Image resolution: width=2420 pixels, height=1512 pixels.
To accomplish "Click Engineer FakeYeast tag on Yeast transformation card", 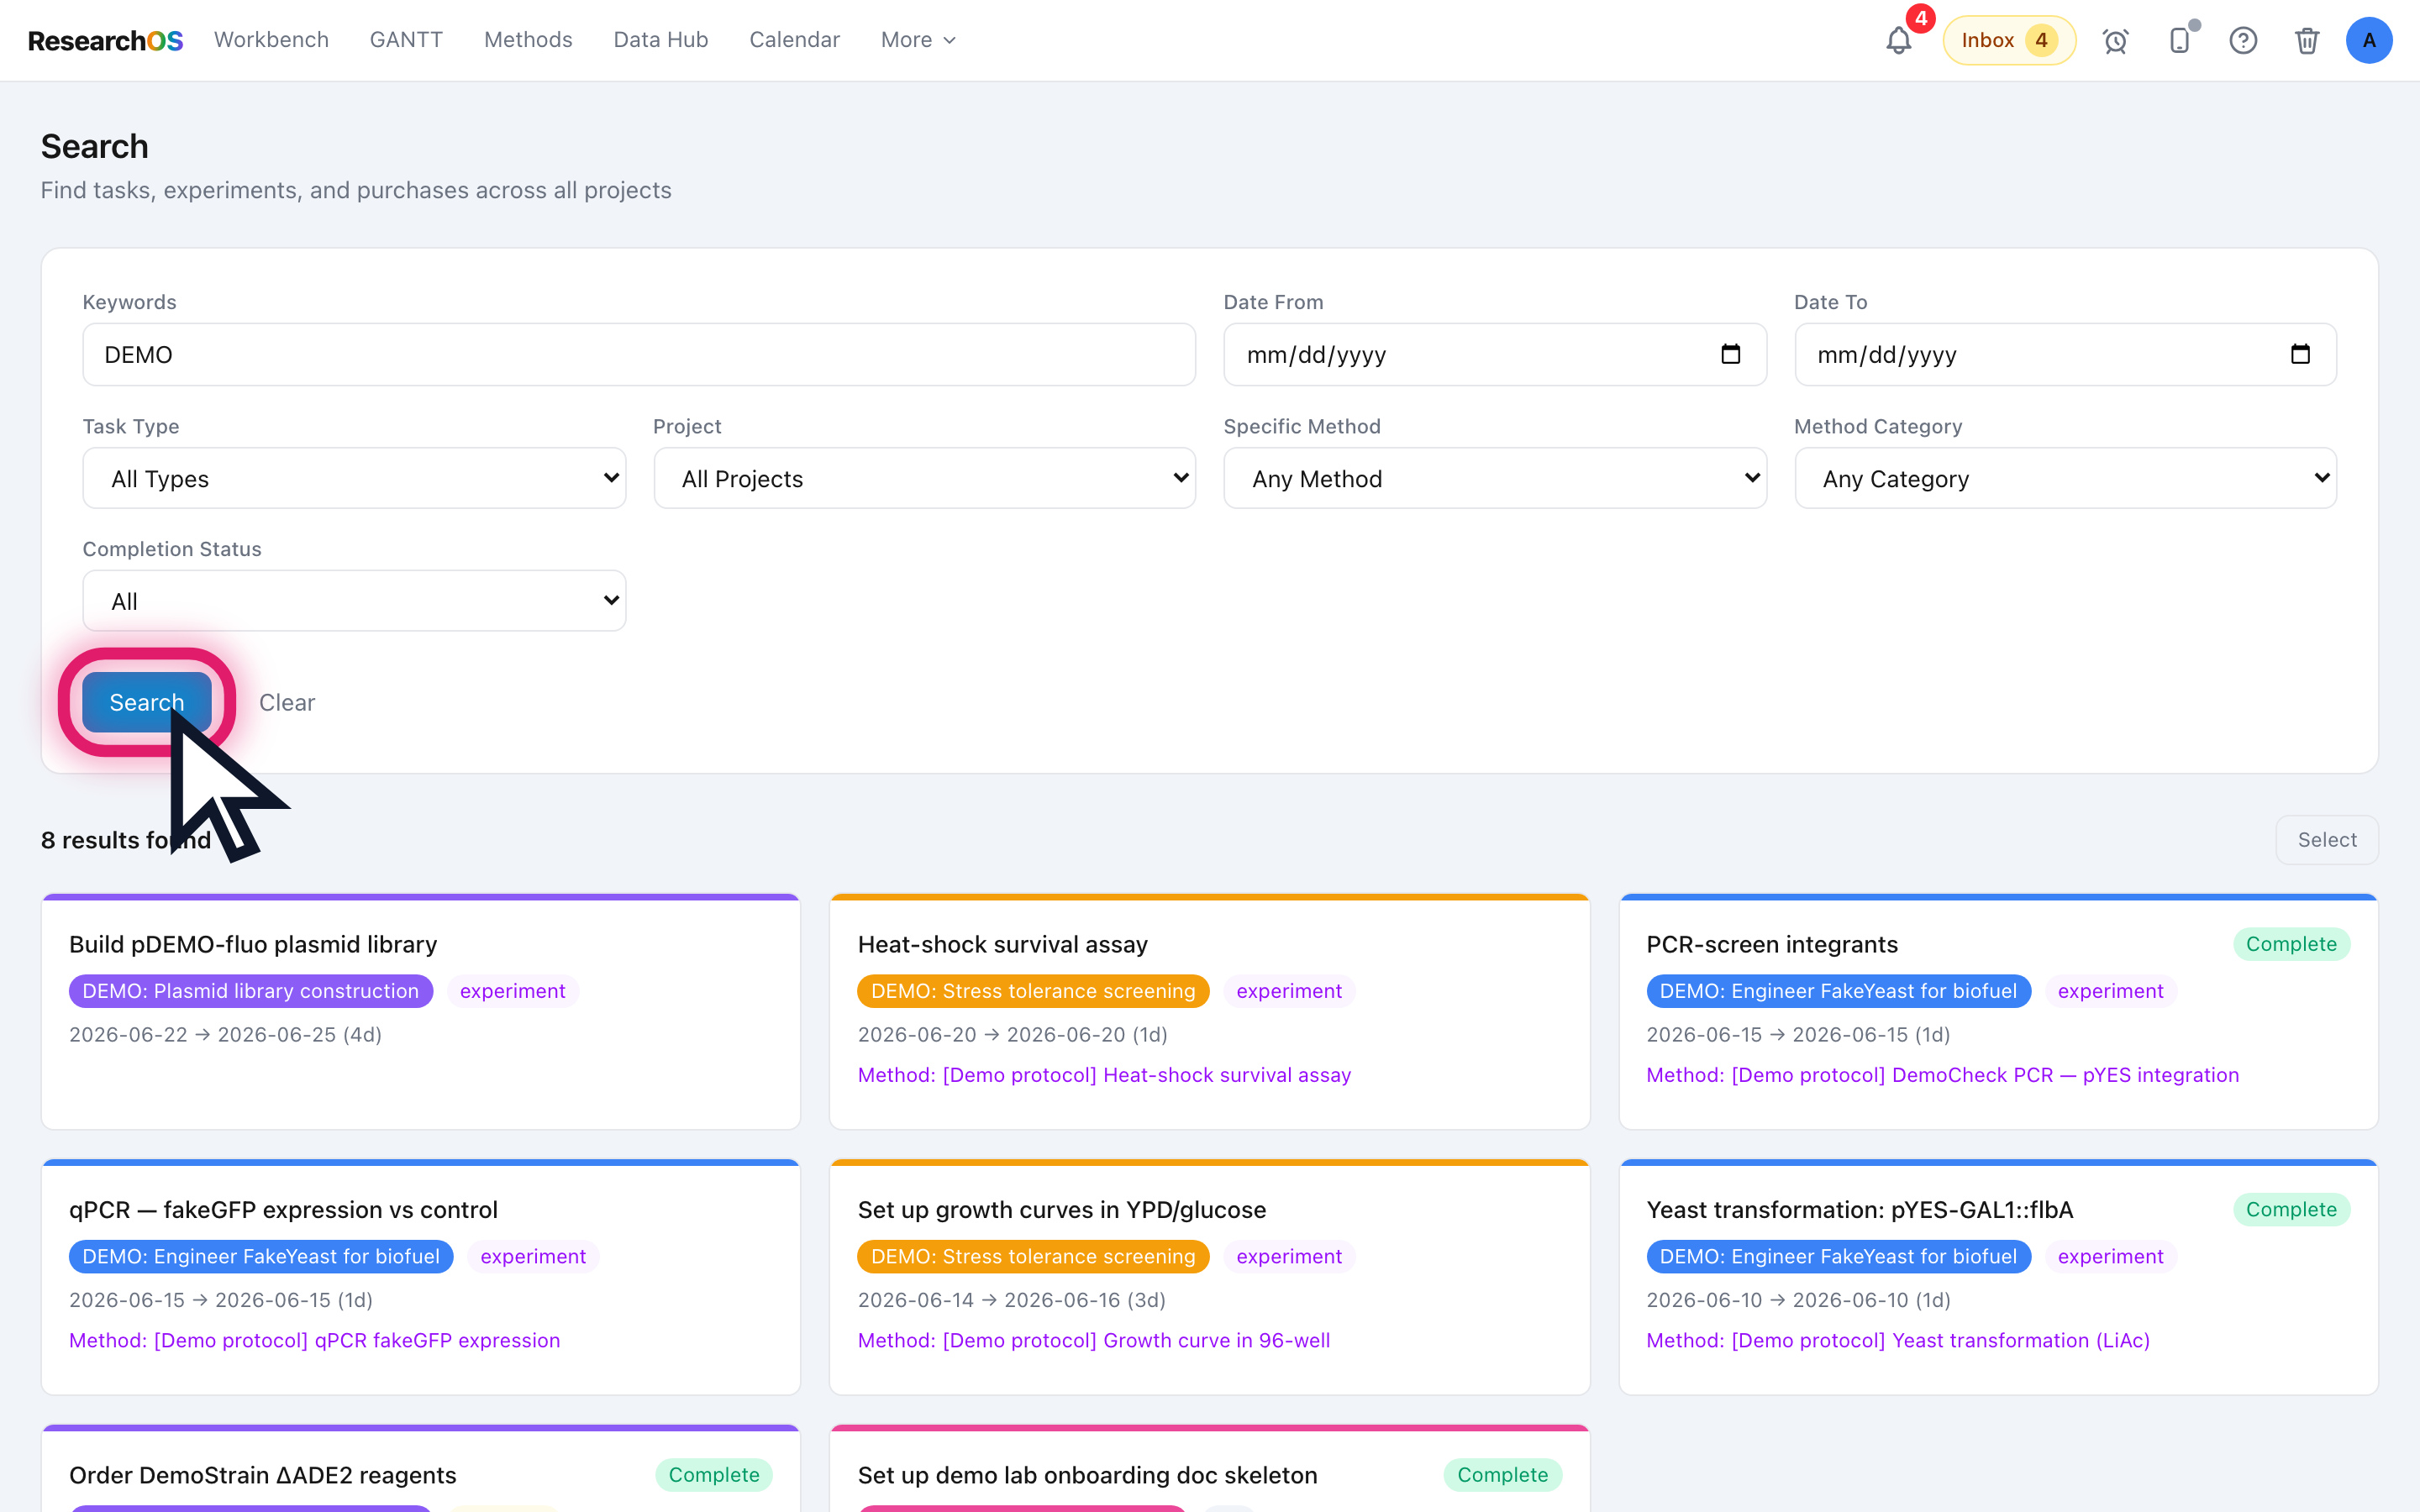I will [x=1838, y=1256].
